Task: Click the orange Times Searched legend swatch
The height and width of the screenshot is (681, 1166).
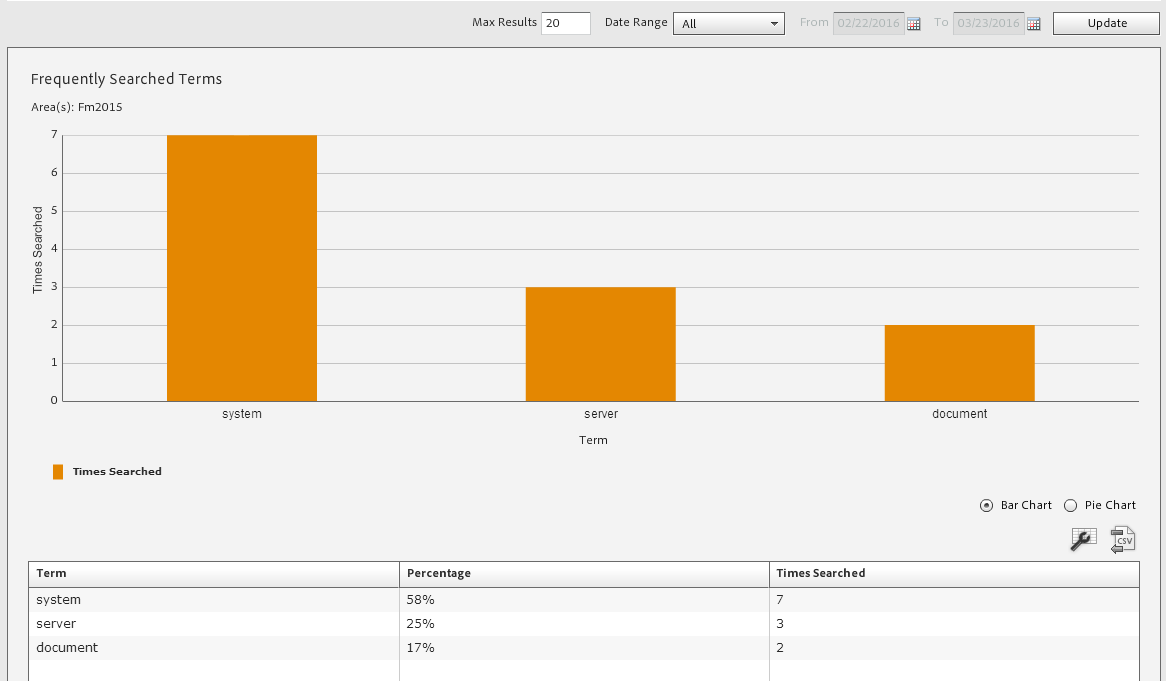Action: pos(57,471)
